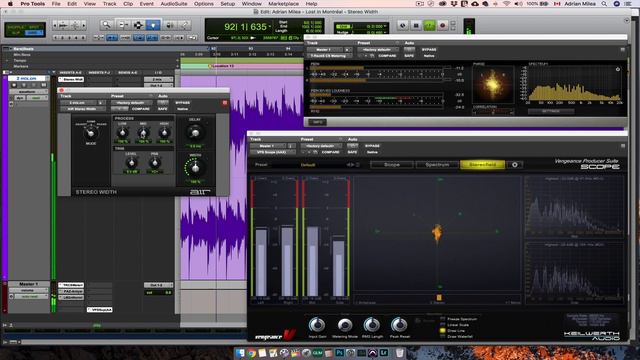Open the File menu
This screenshot has width=640, height=360.
tap(56, 4)
